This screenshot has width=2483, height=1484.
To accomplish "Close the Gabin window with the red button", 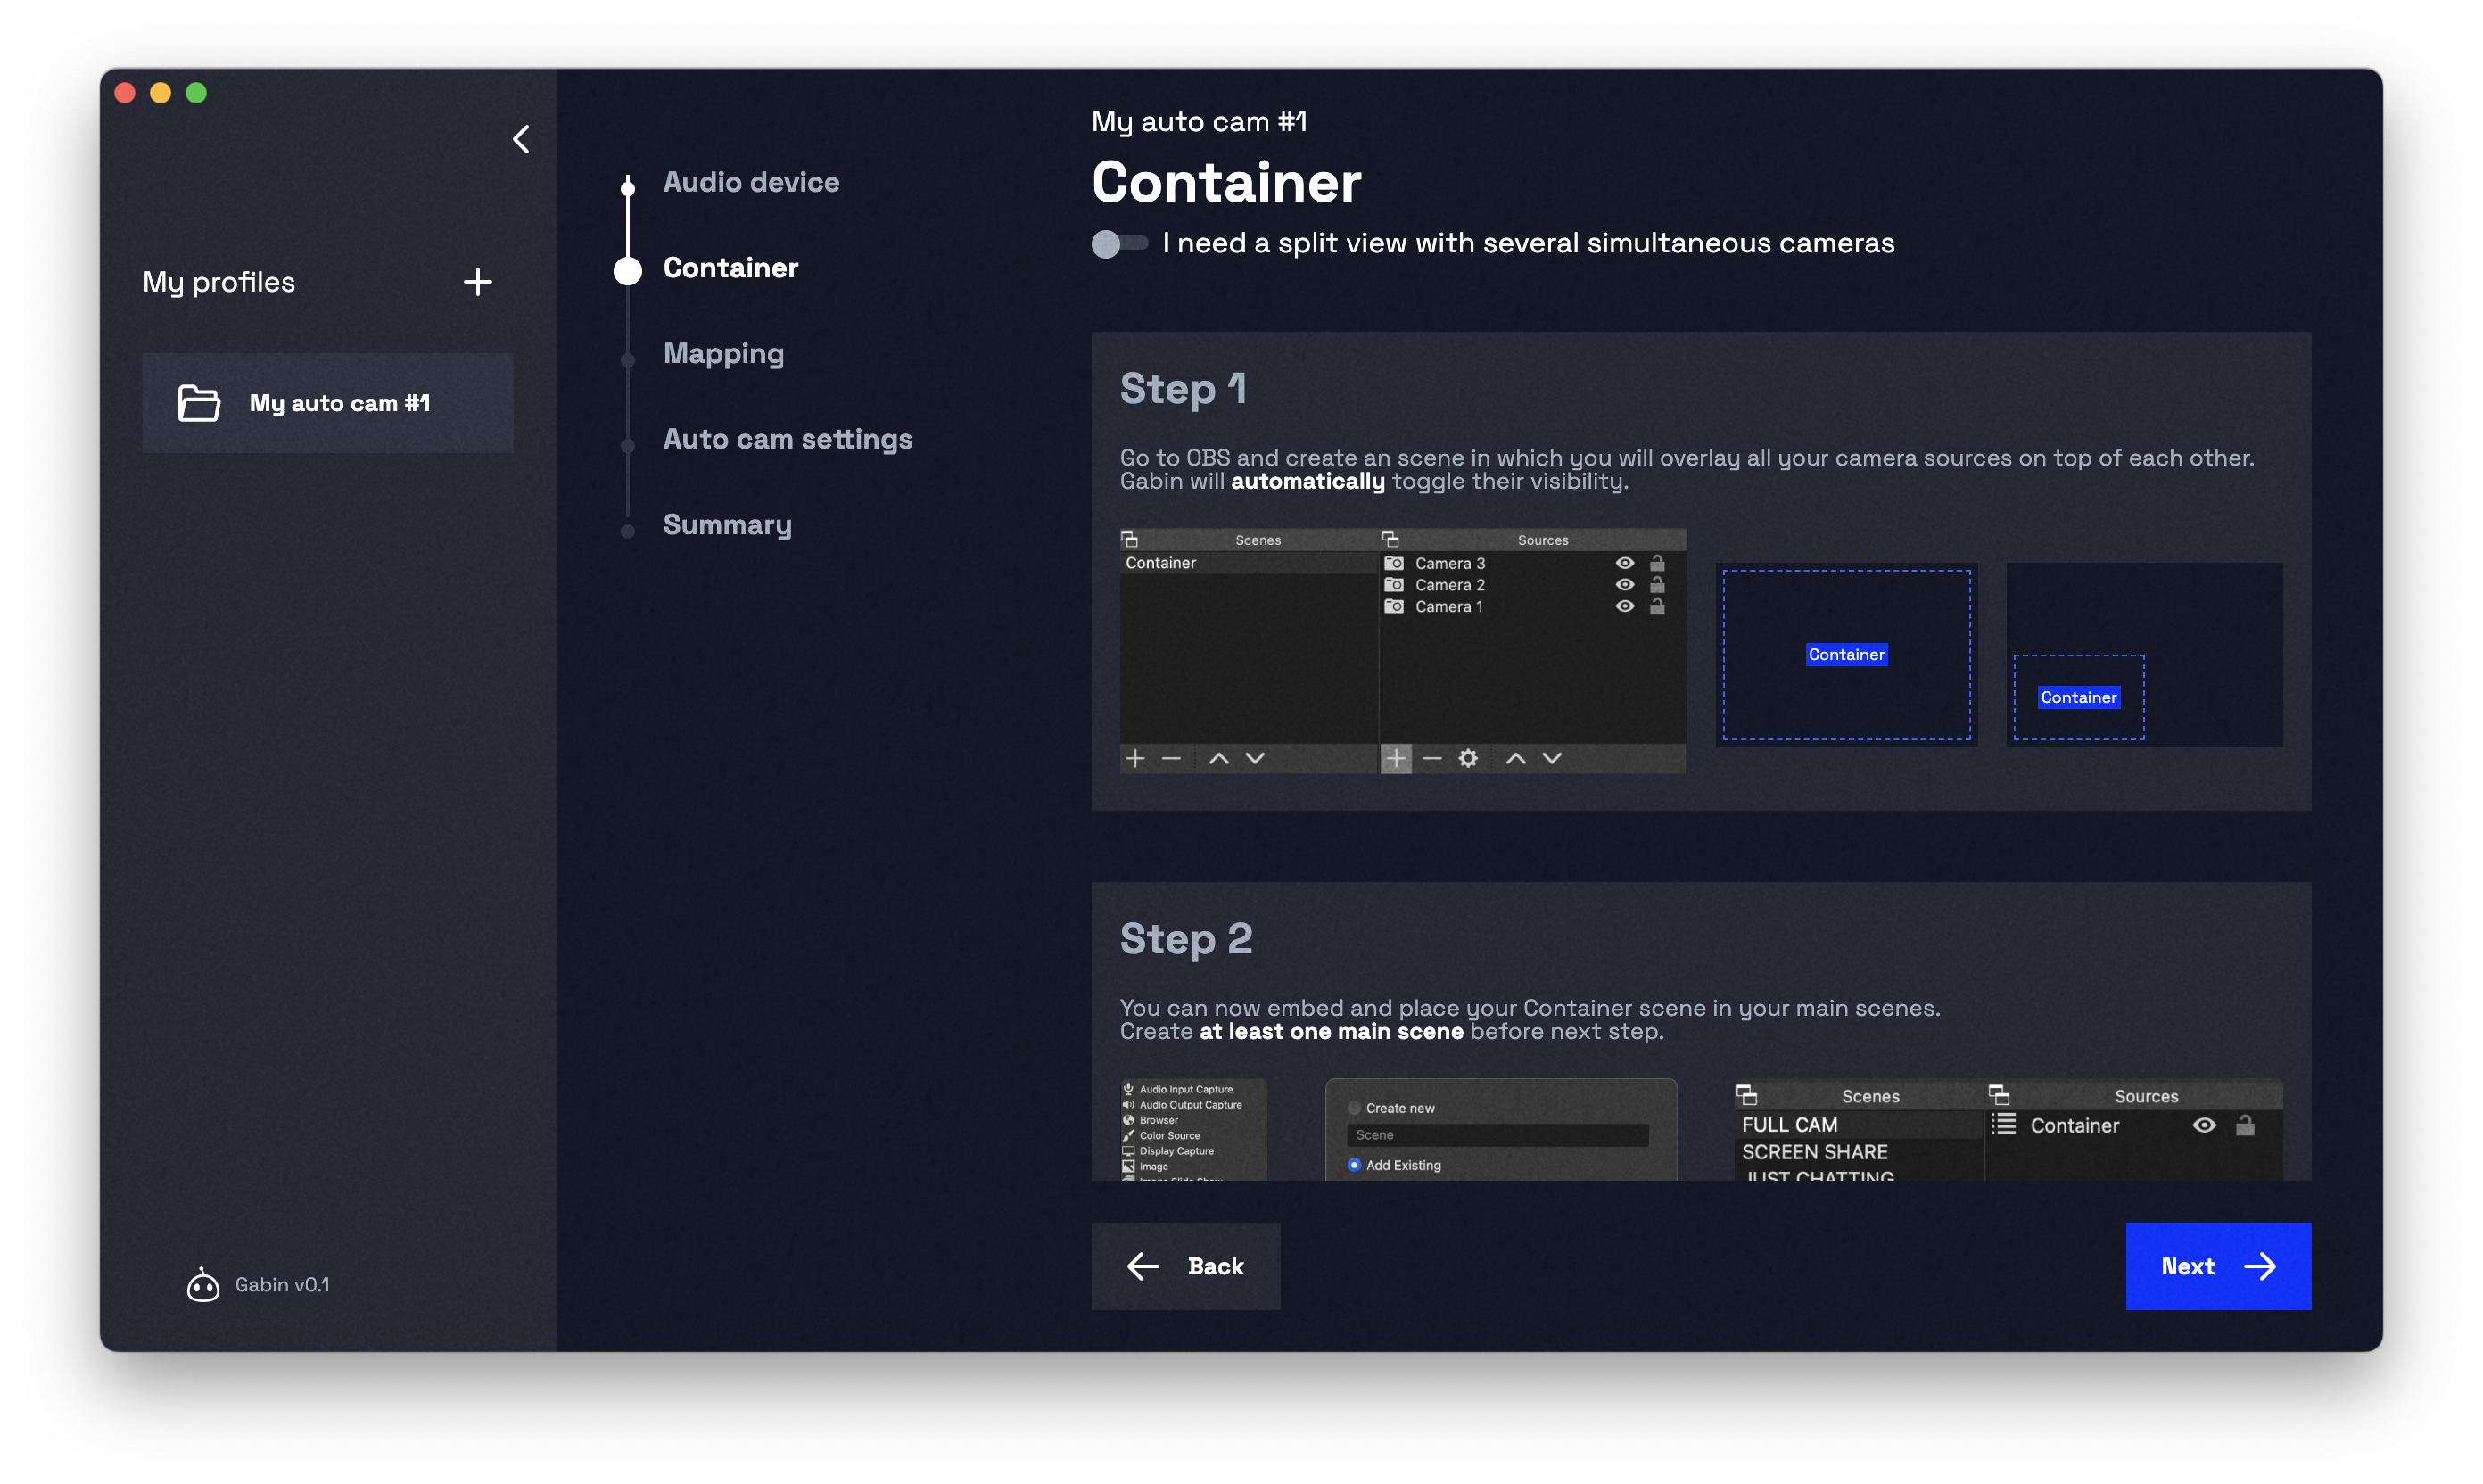I will coord(125,93).
